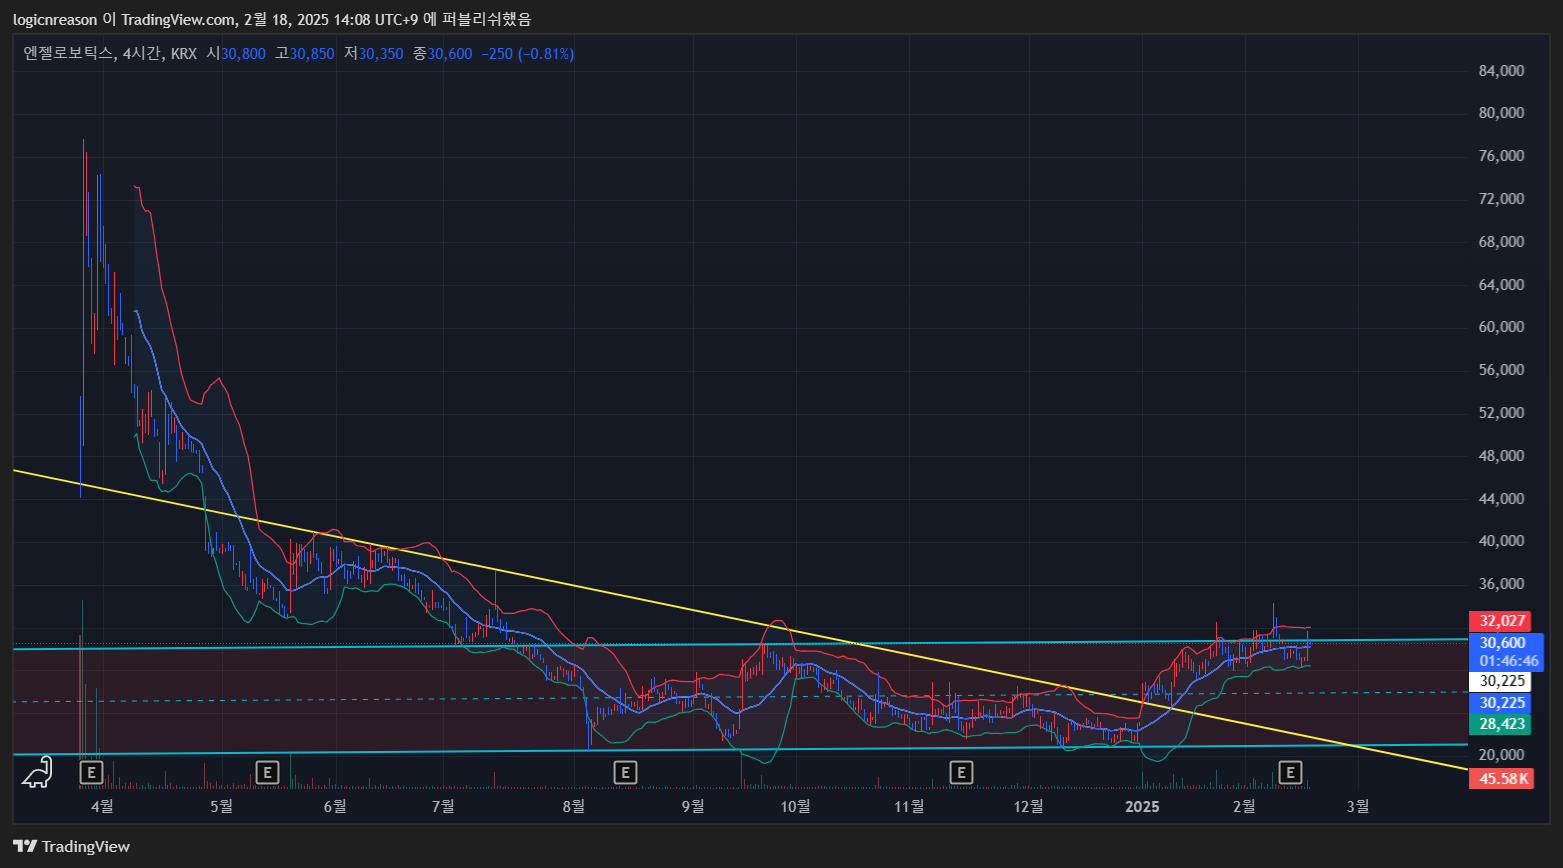Click the low value 30,350
The width and height of the screenshot is (1563, 868).
point(381,54)
